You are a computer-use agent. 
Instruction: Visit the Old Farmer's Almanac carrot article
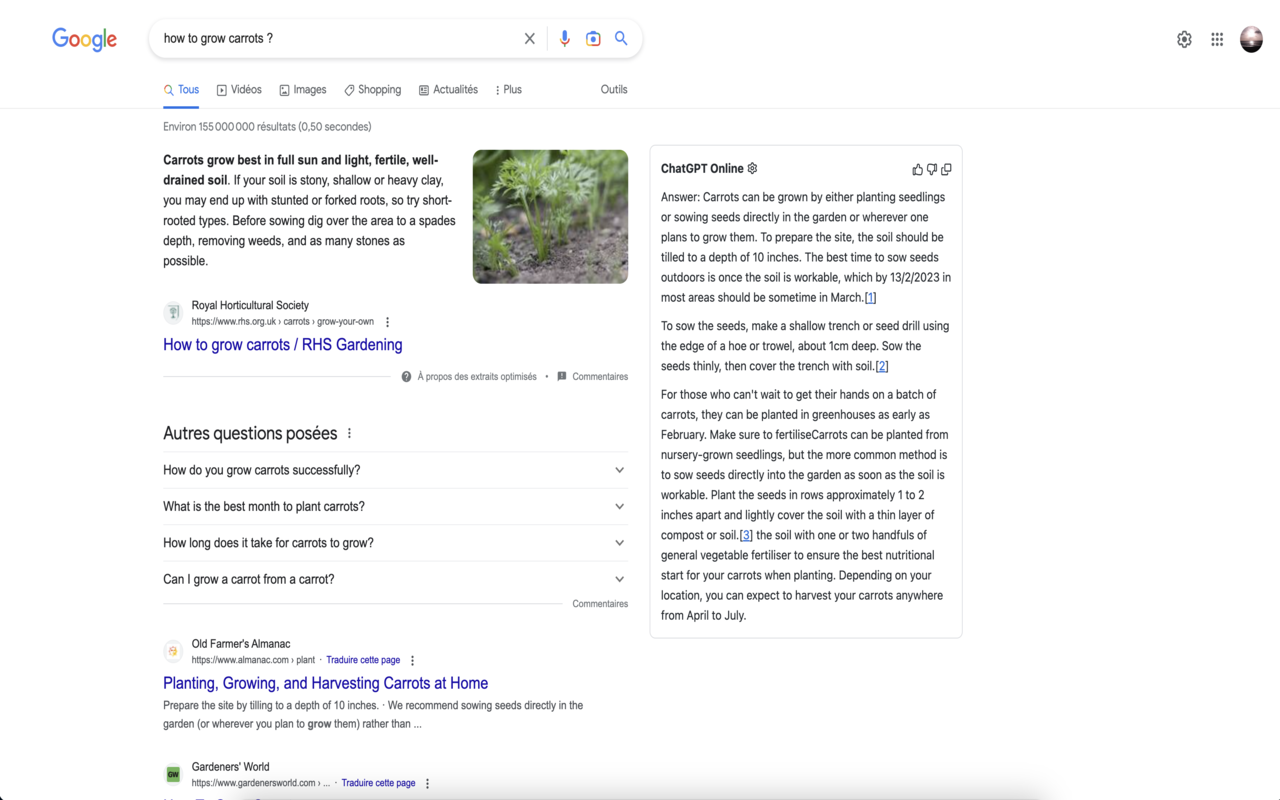click(x=325, y=683)
